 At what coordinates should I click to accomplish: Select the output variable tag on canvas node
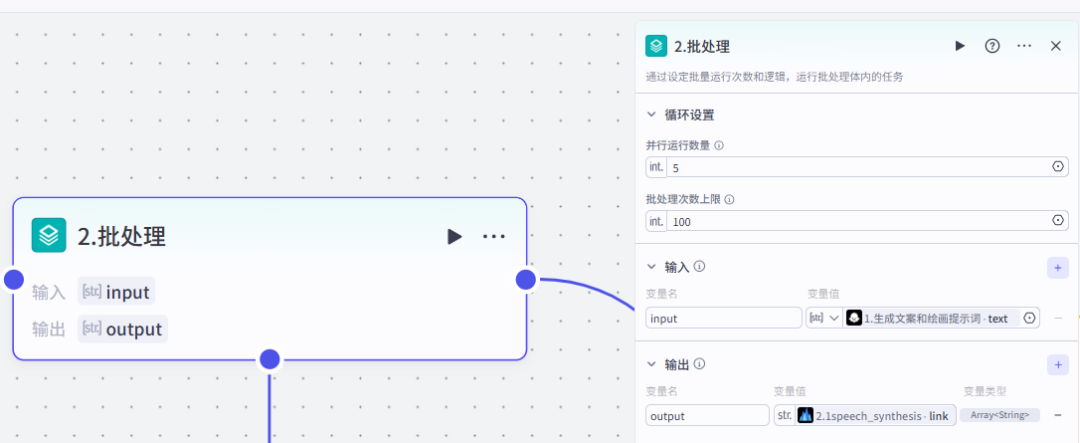click(123, 329)
